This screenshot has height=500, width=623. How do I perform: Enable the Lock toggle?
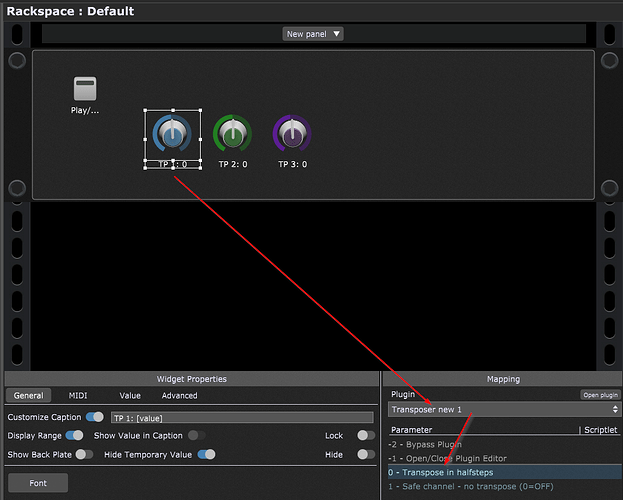[366, 436]
